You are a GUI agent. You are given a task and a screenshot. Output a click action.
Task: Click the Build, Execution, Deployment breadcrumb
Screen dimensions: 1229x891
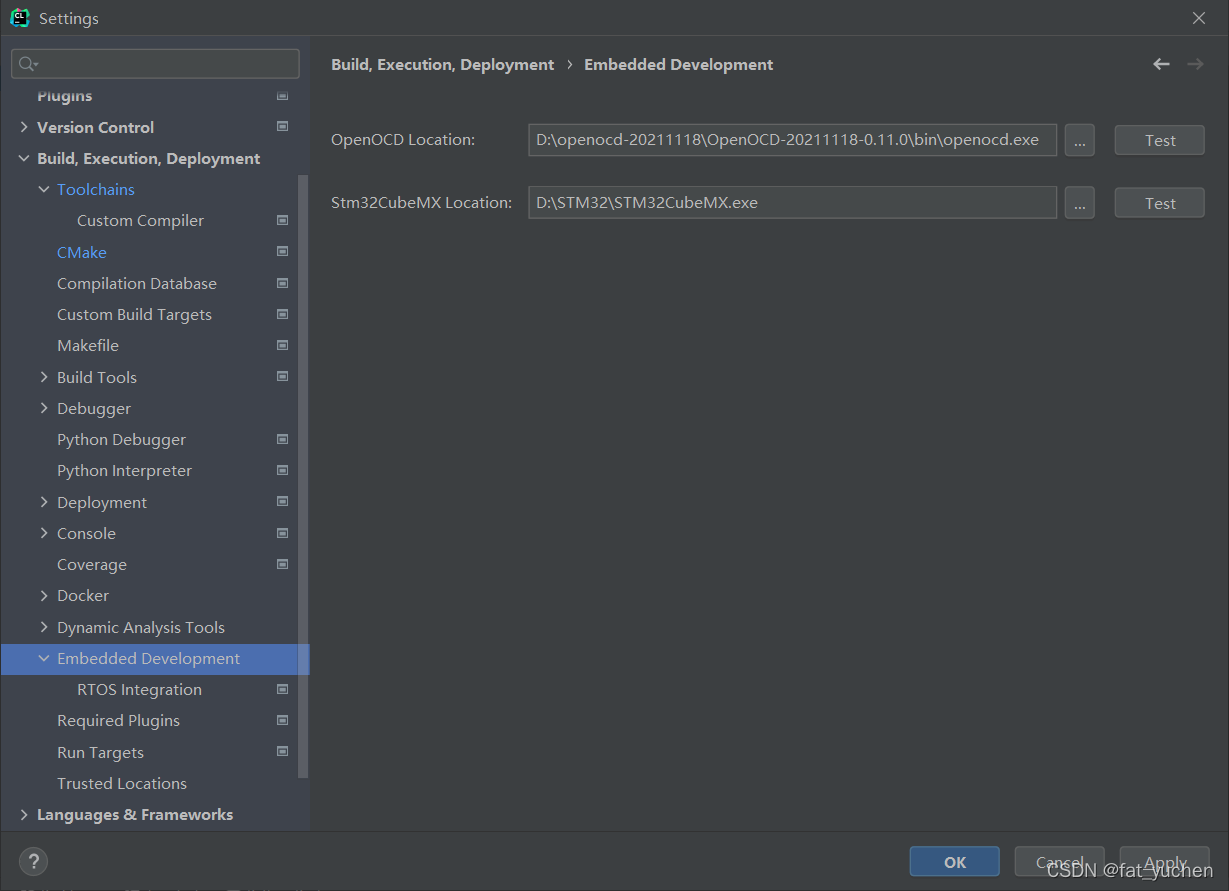[442, 64]
